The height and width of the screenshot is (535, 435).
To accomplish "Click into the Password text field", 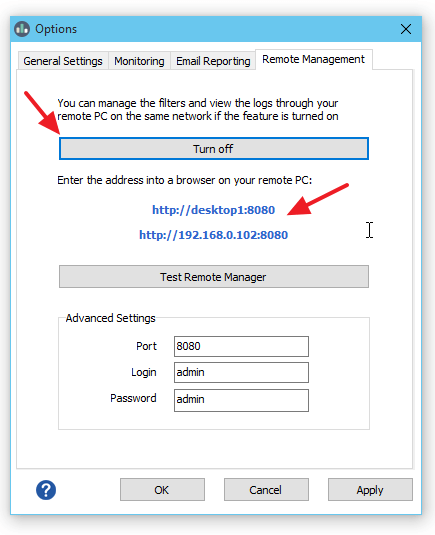I will [241, 400].
